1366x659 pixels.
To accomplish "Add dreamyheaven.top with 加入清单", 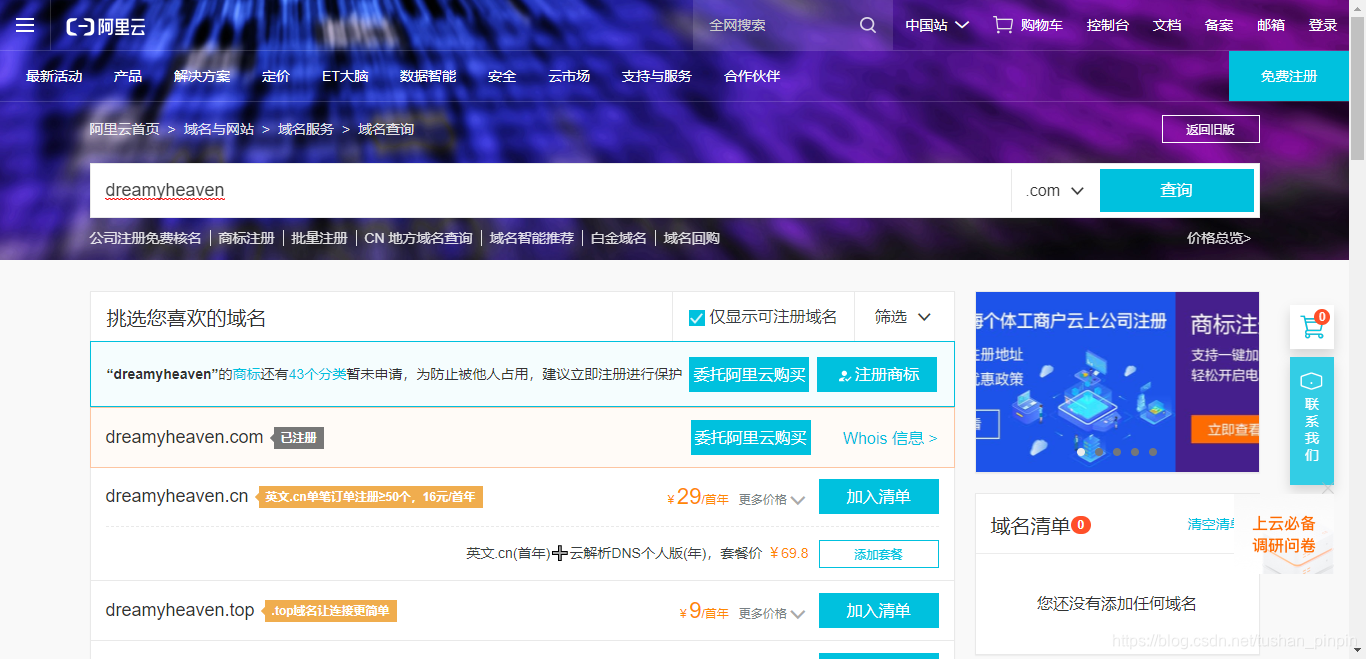I will 878,611.
